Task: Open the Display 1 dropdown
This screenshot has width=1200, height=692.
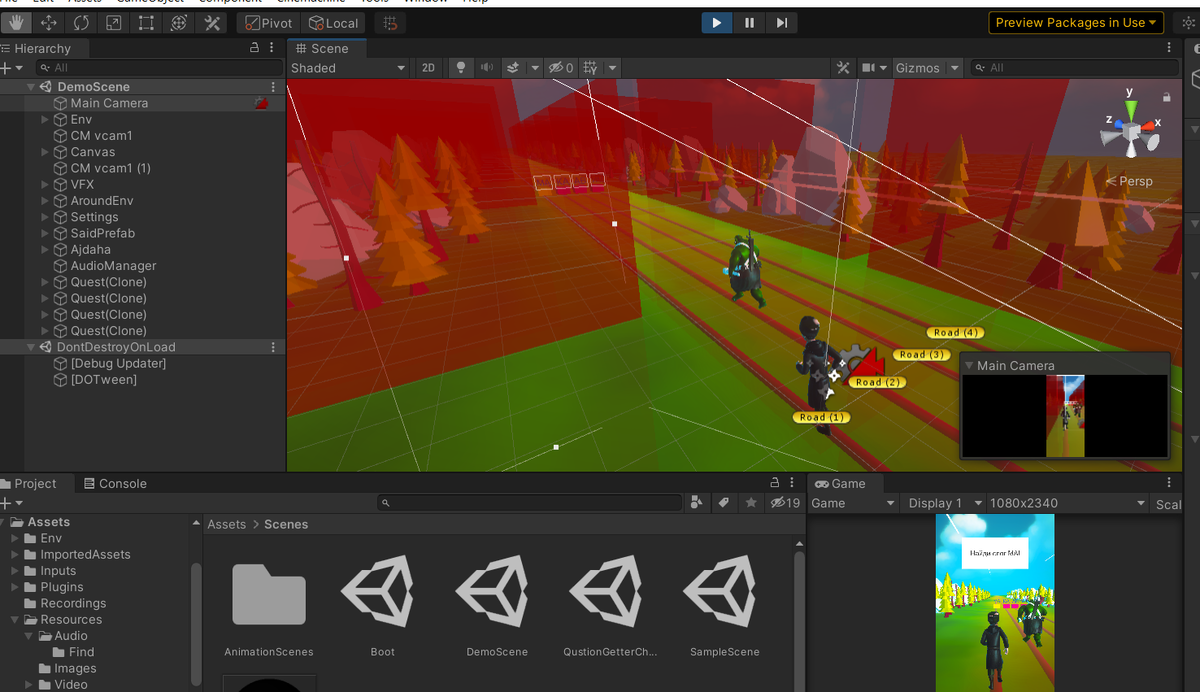Action: pyautogui.click(x=944, y=503)
